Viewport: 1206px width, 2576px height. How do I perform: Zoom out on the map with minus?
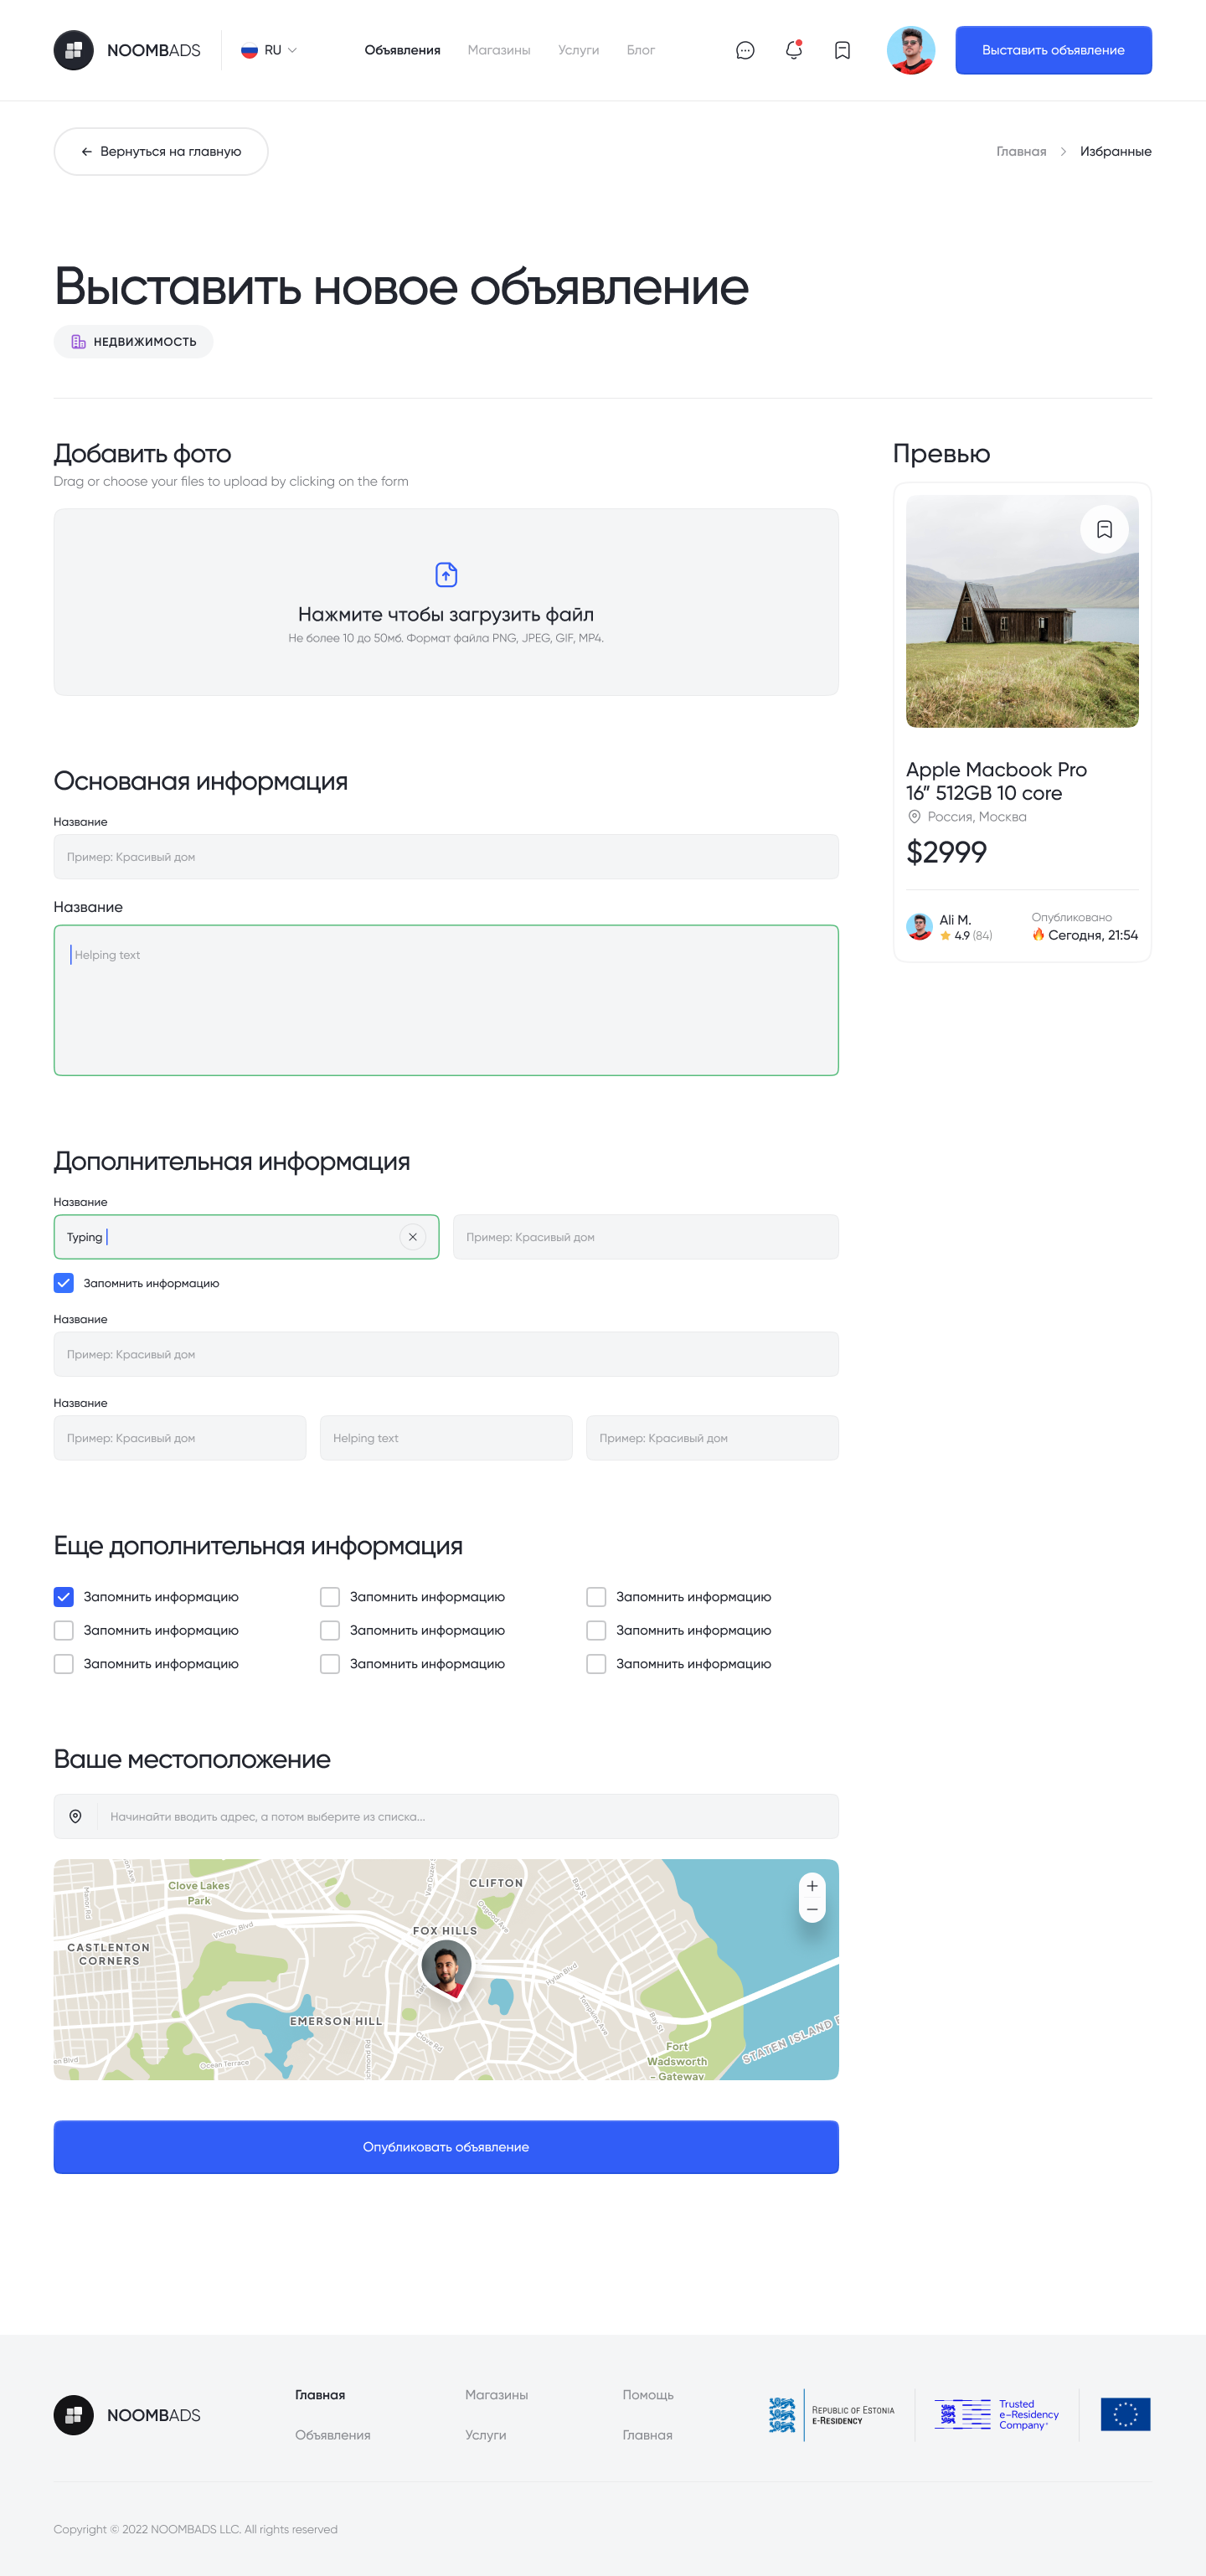(812, 1909)
